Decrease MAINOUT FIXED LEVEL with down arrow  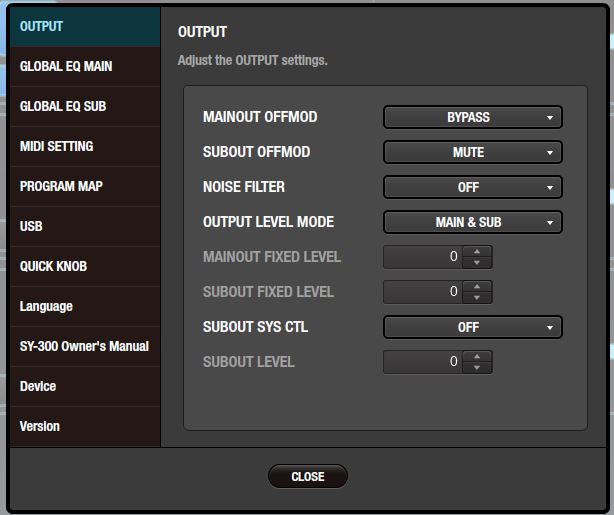click(477, 262)
